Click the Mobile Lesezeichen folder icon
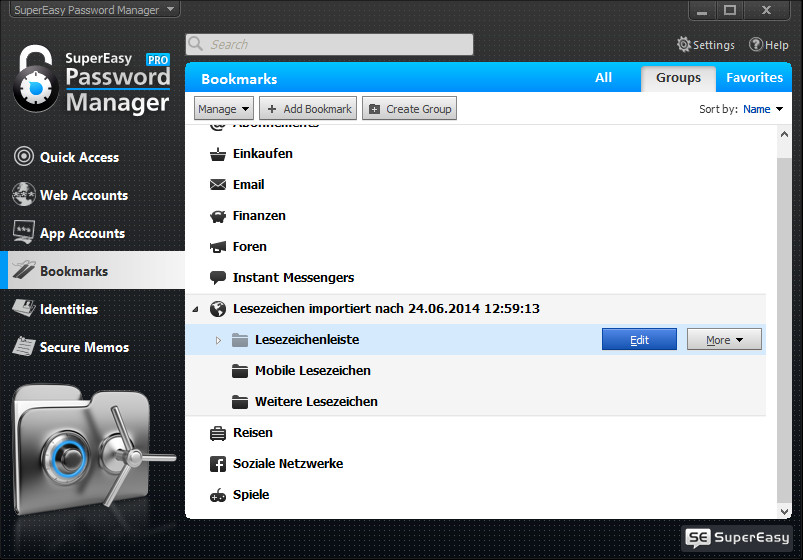The width and height of the screenshot is (803, 560). [x=240, y=371]
